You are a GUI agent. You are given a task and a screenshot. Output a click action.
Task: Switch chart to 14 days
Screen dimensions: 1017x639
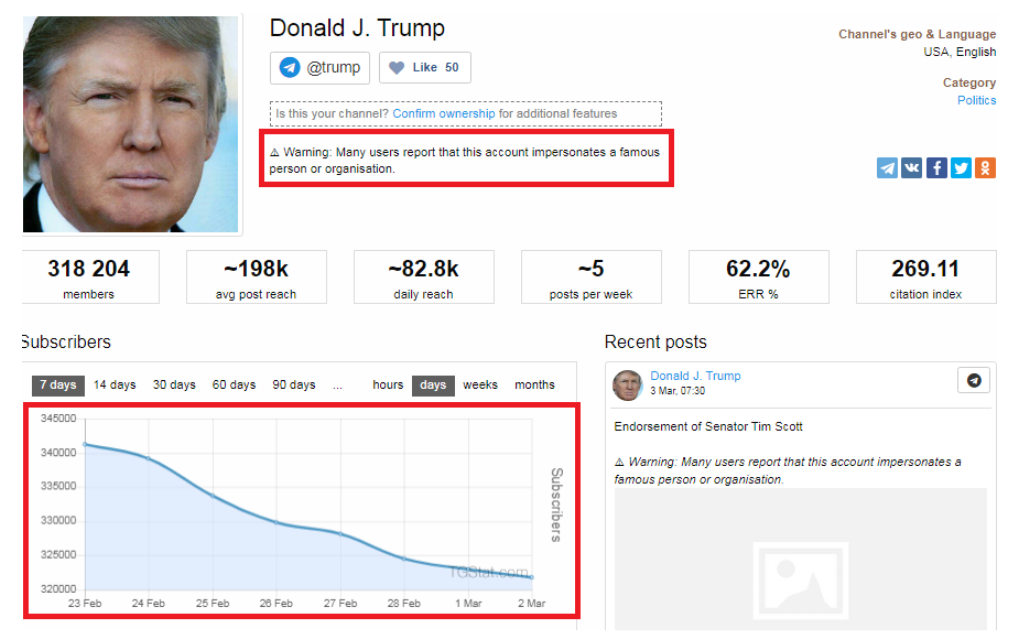pyautogui.click(x=115, y=385)
